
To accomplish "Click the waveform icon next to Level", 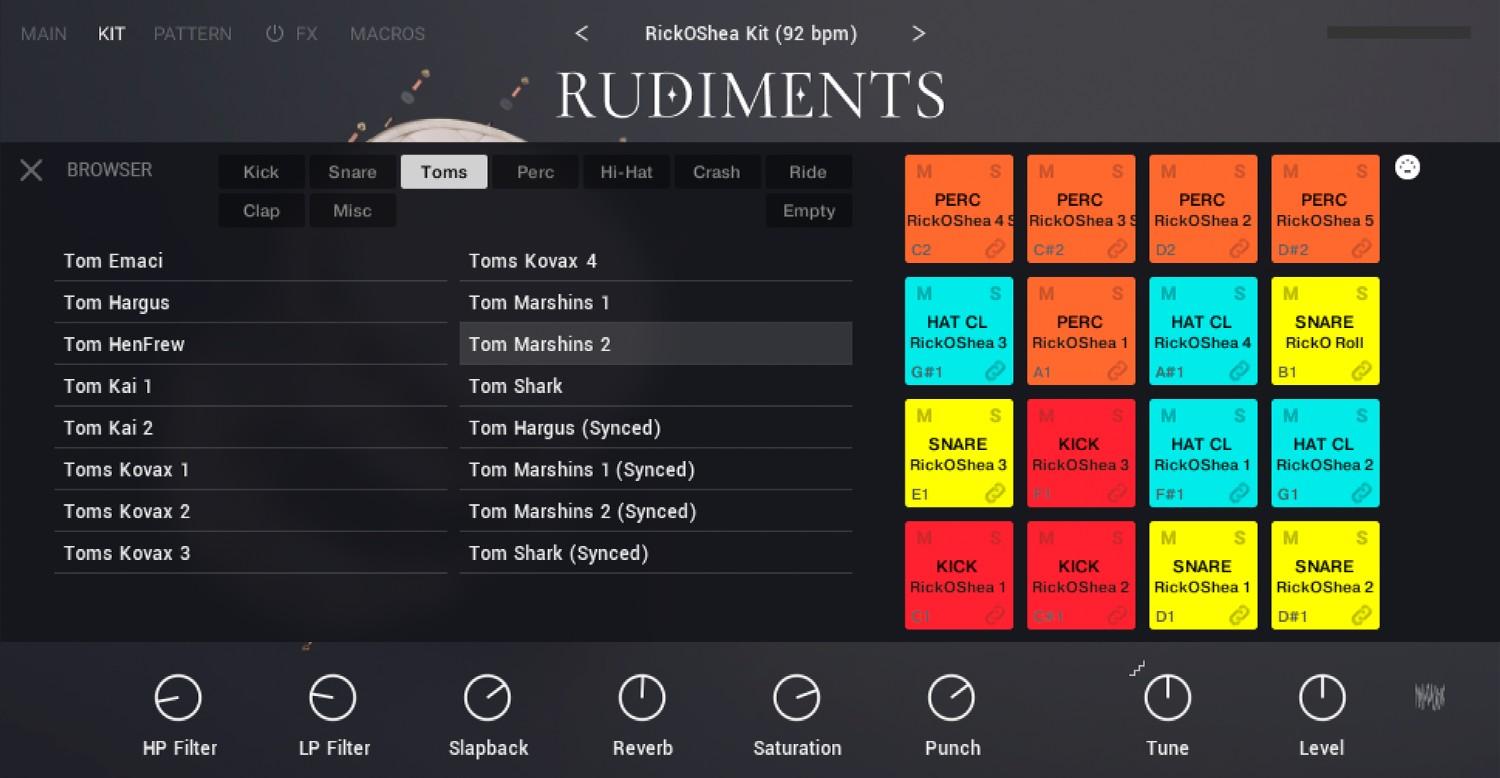I will (1430, 697).
